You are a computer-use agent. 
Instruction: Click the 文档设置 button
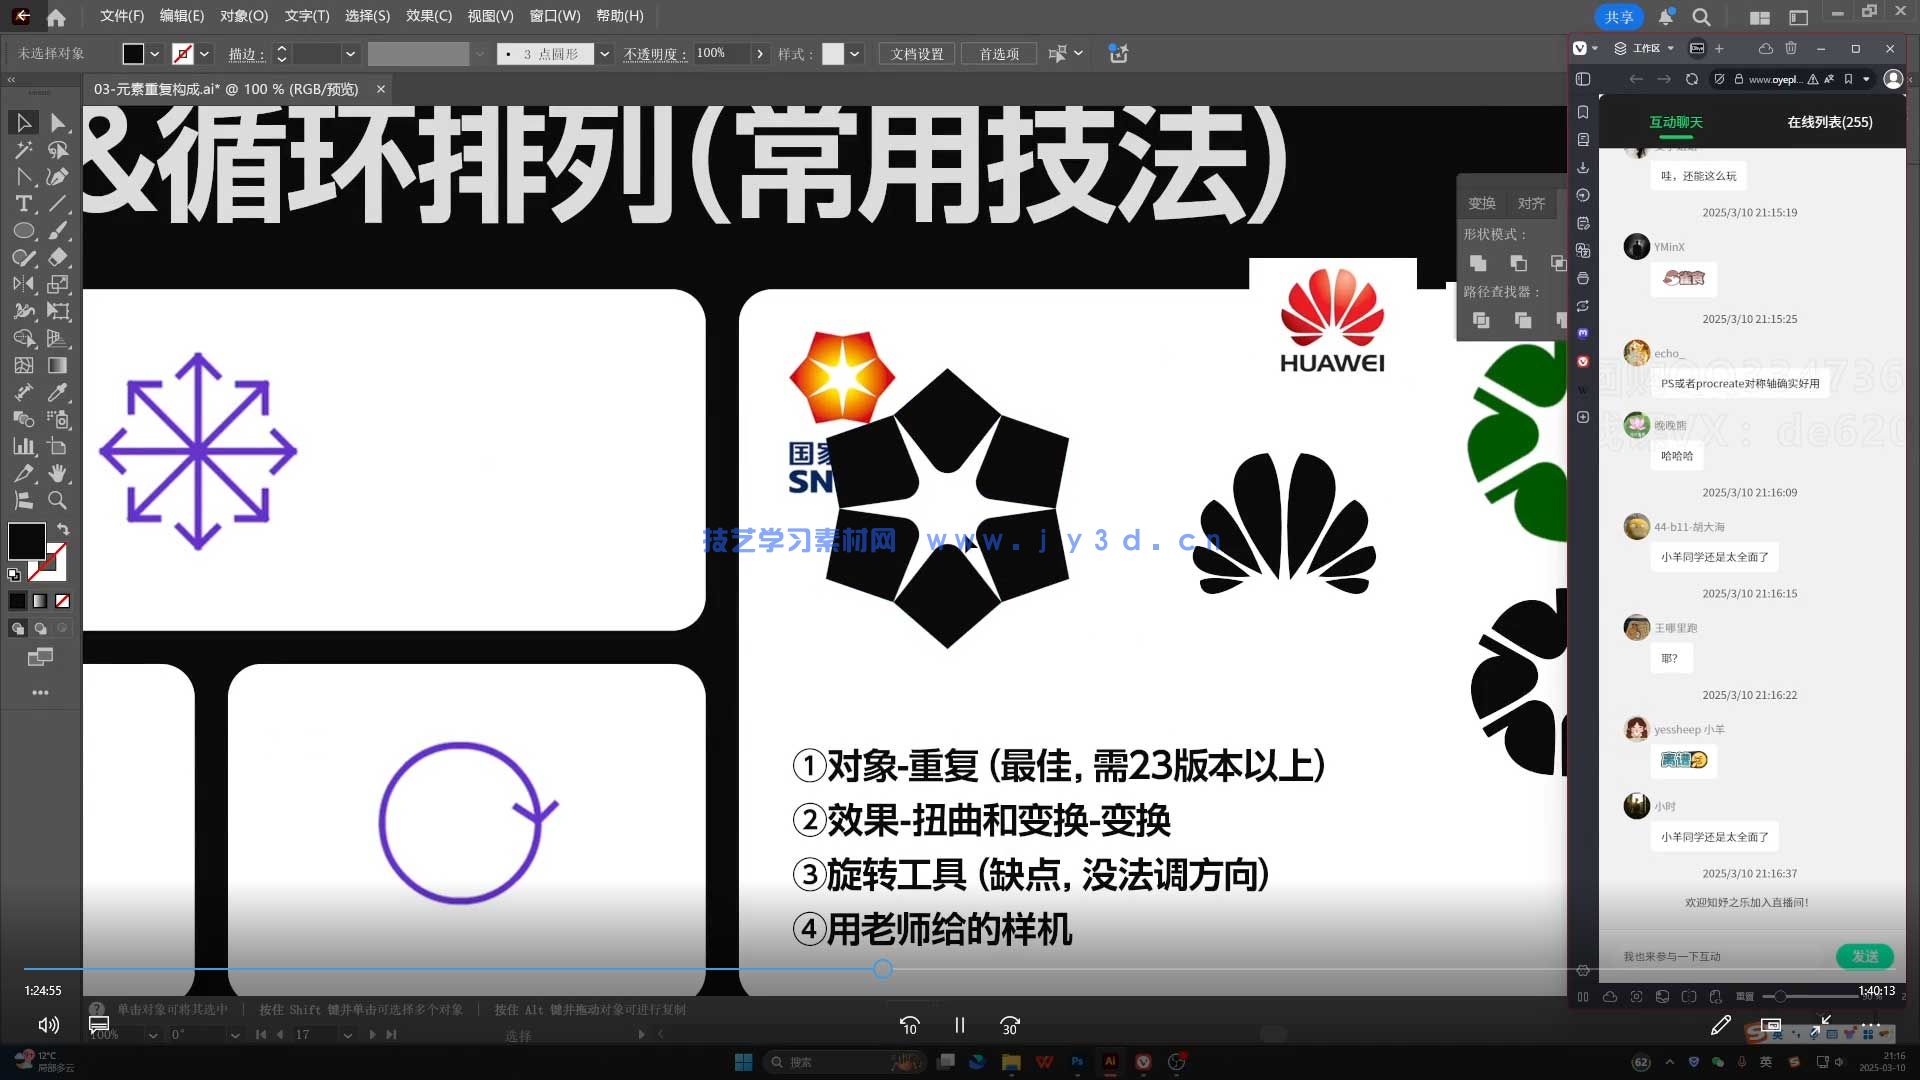click(x=915, y=53)
